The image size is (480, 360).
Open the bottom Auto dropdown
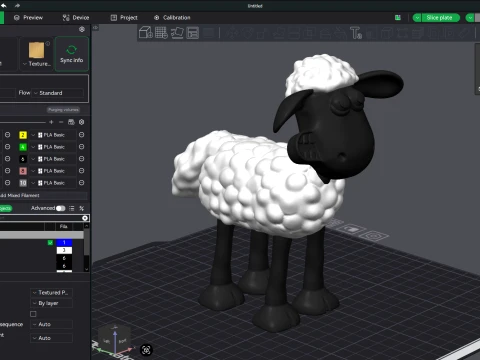coord(51,338)
